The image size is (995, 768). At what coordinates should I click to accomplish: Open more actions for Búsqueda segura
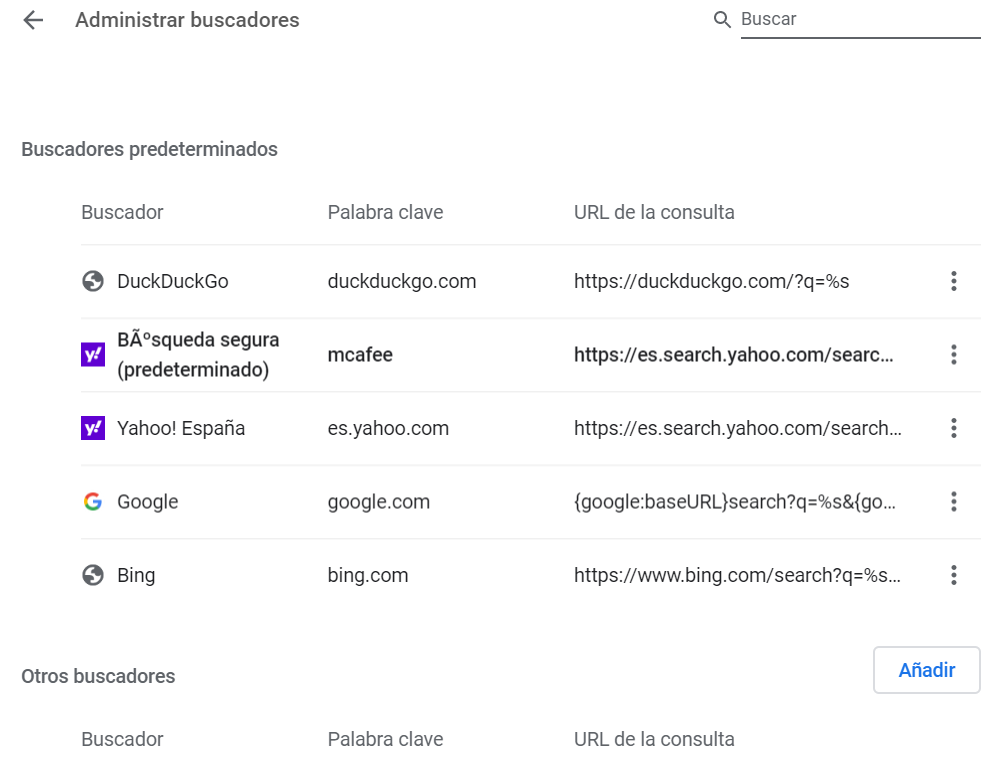(x=953, y=355)
